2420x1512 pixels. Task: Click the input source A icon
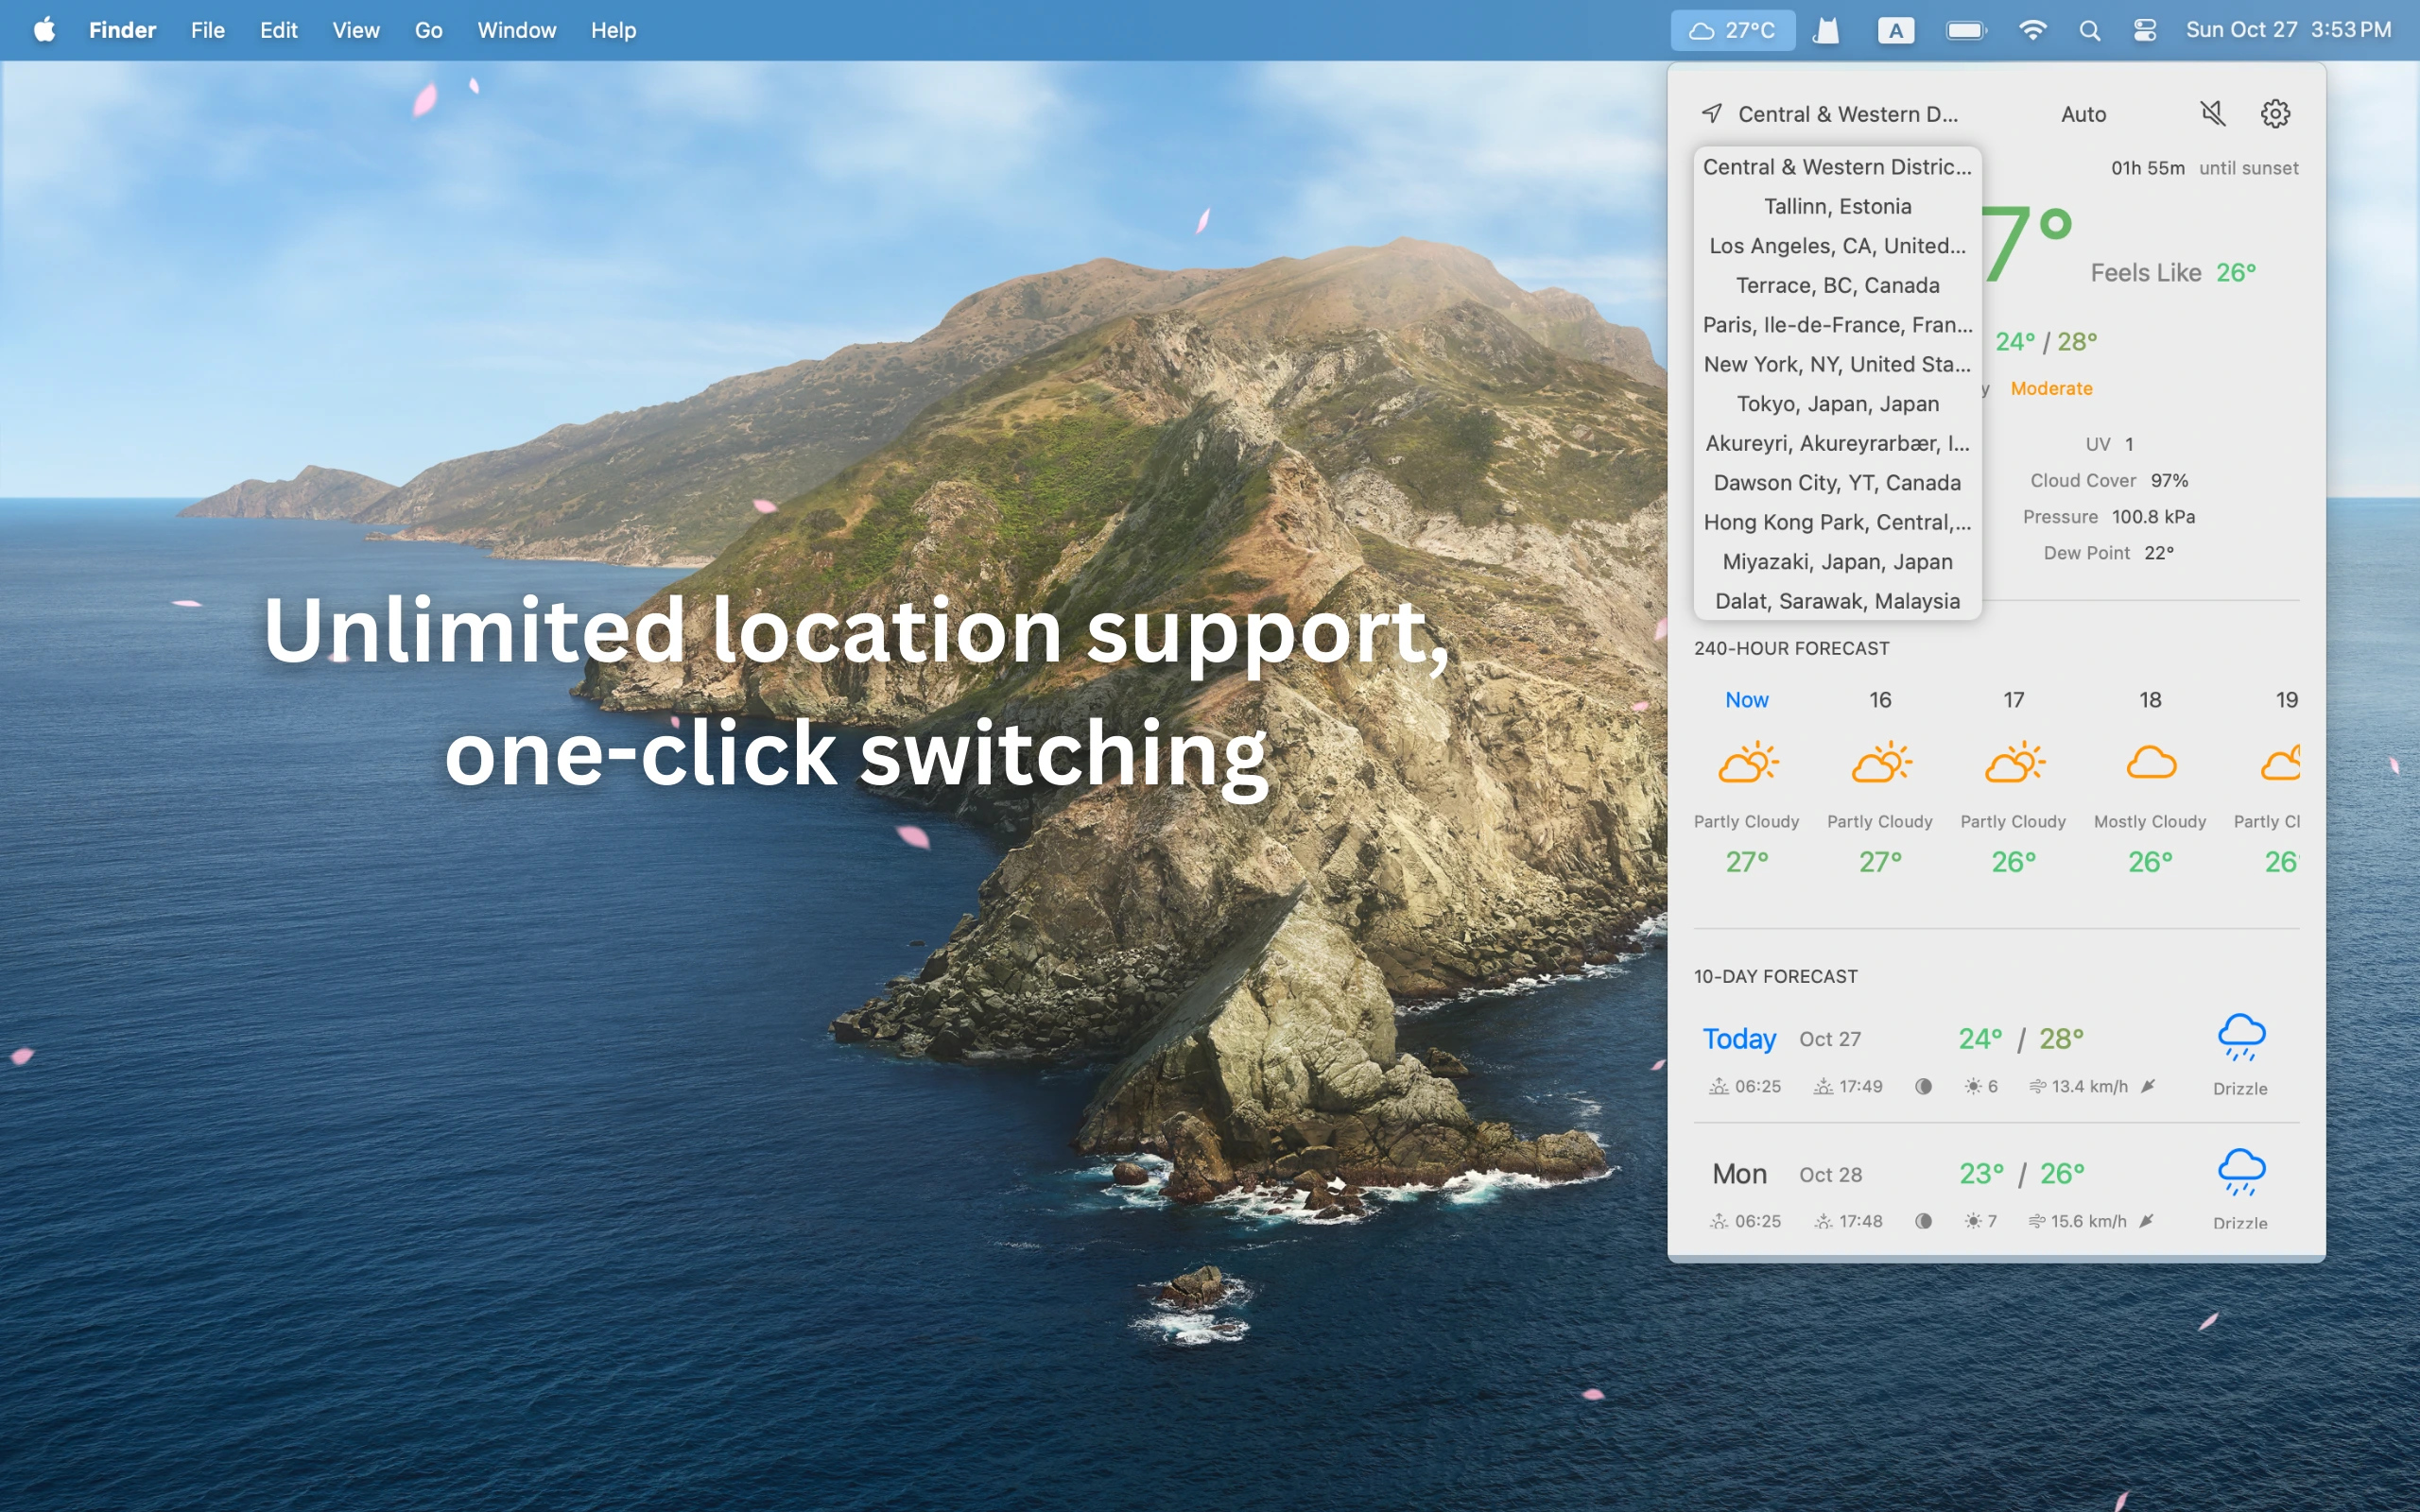point(1895,30)
